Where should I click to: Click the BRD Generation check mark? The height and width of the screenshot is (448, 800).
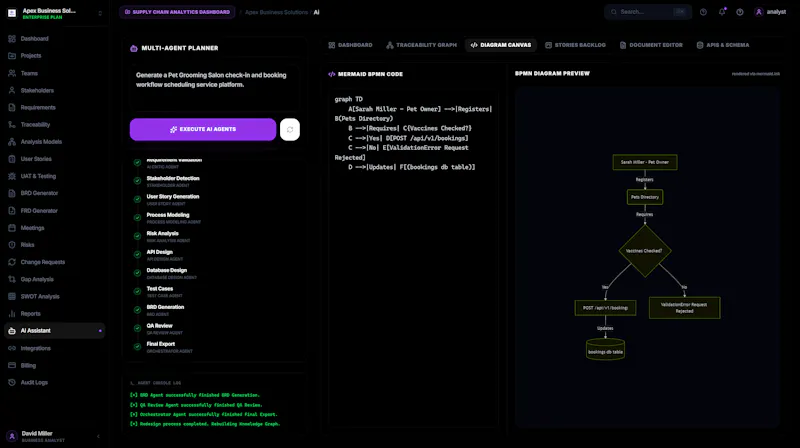pos(137,310)
